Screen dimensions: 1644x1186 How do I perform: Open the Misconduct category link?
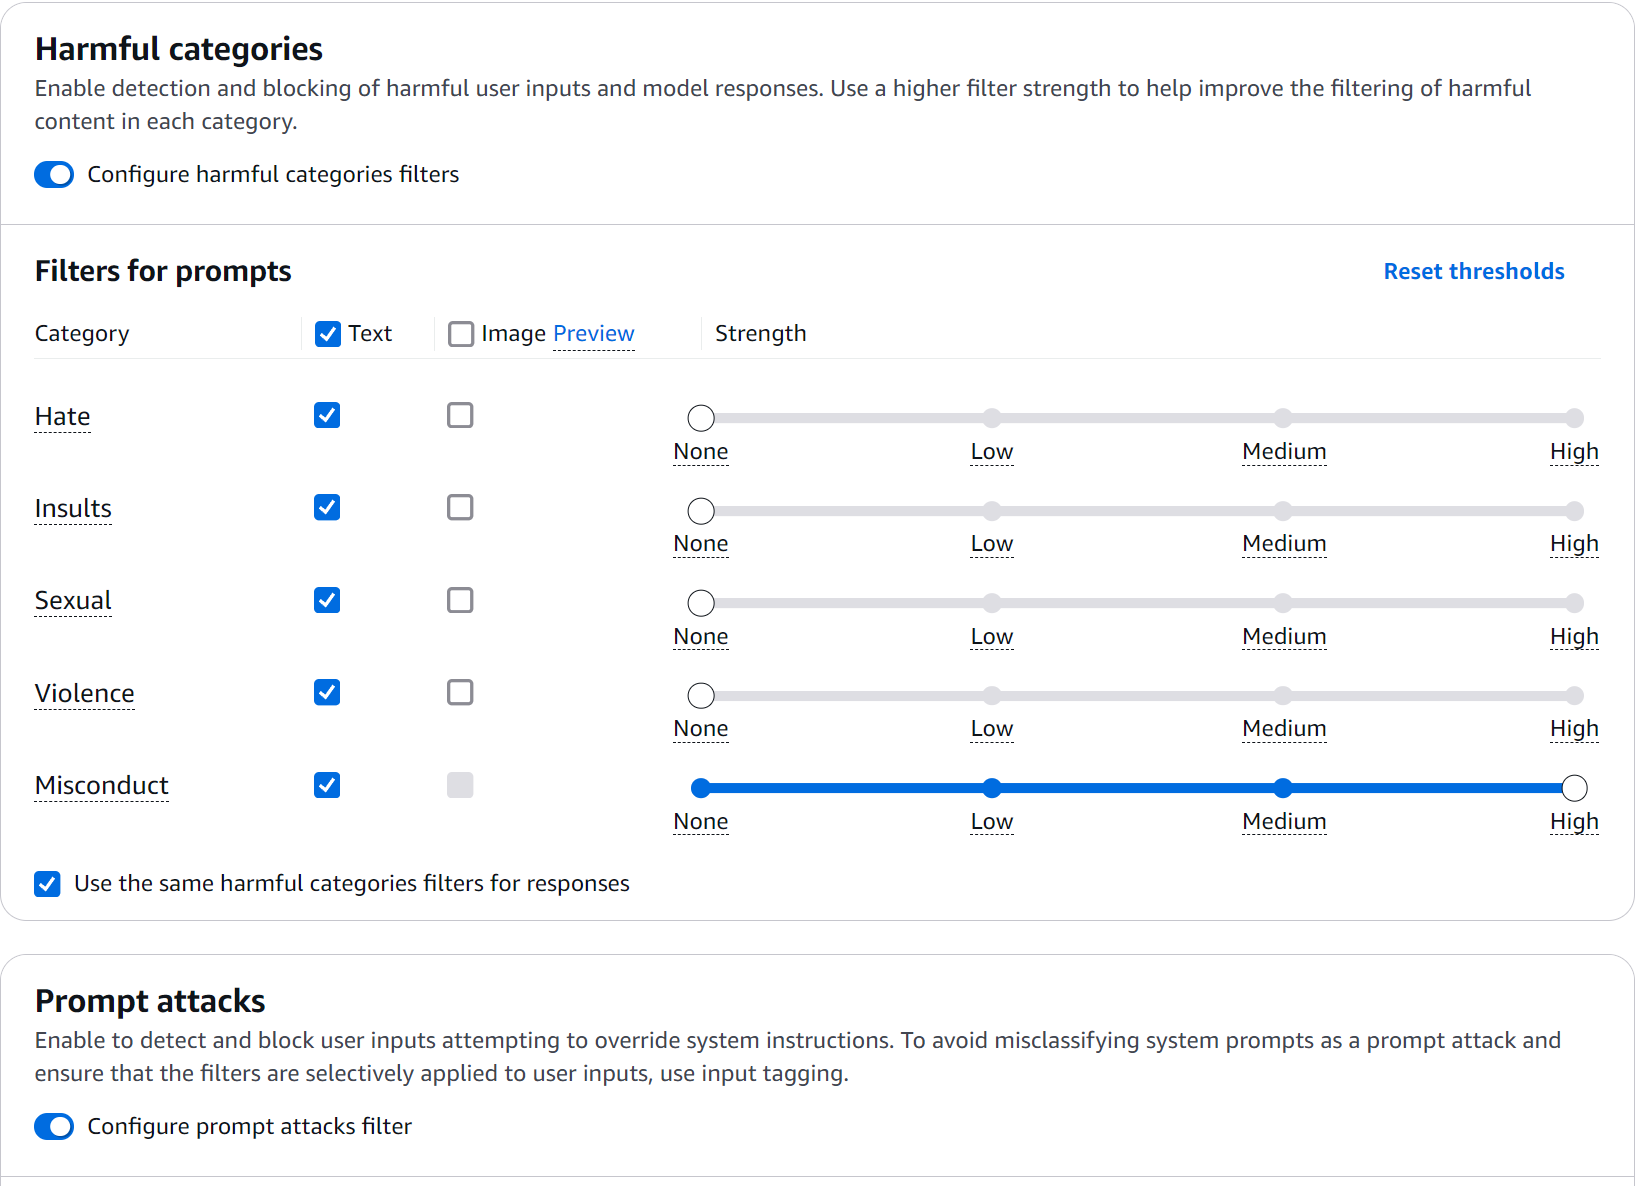coord(101,786)
